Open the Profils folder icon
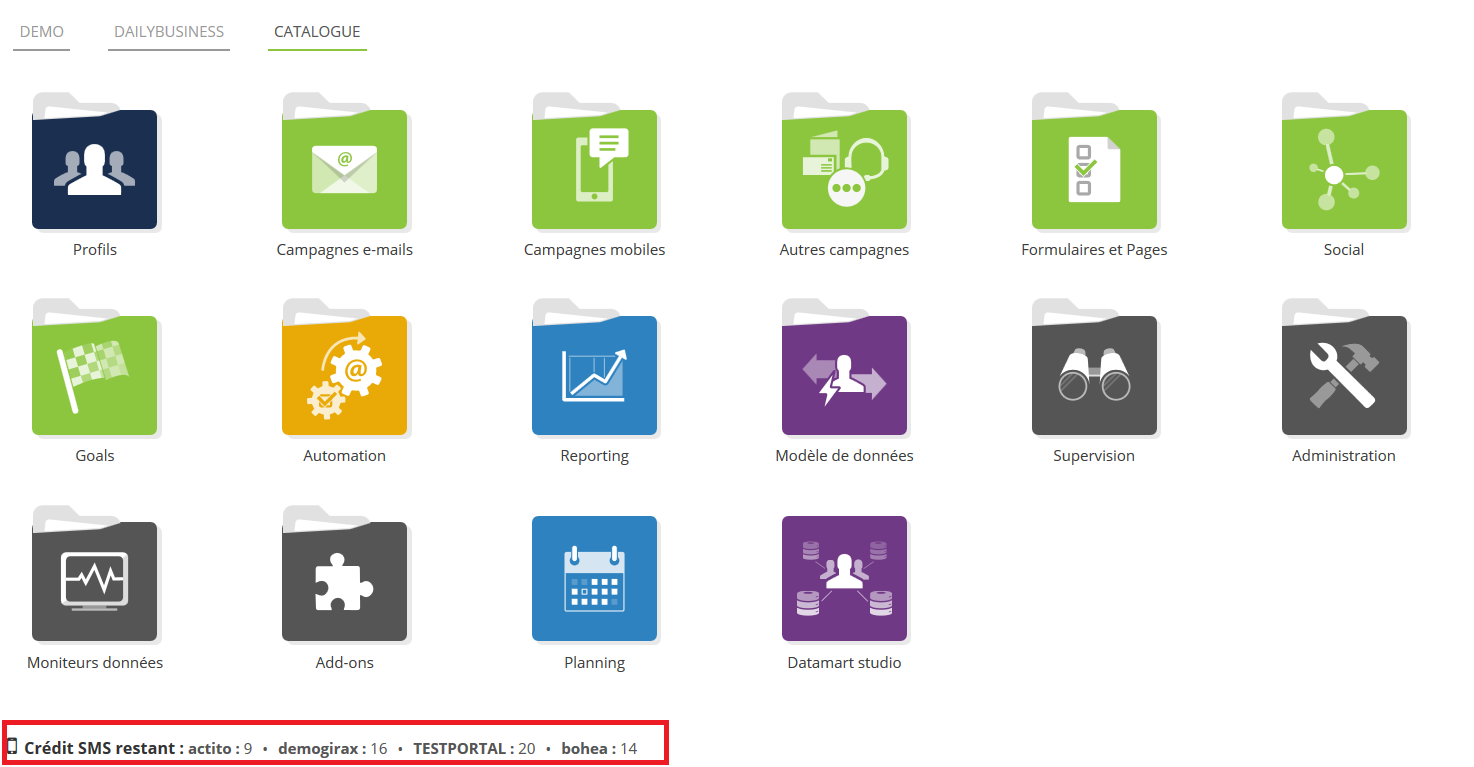 point(95,168)
